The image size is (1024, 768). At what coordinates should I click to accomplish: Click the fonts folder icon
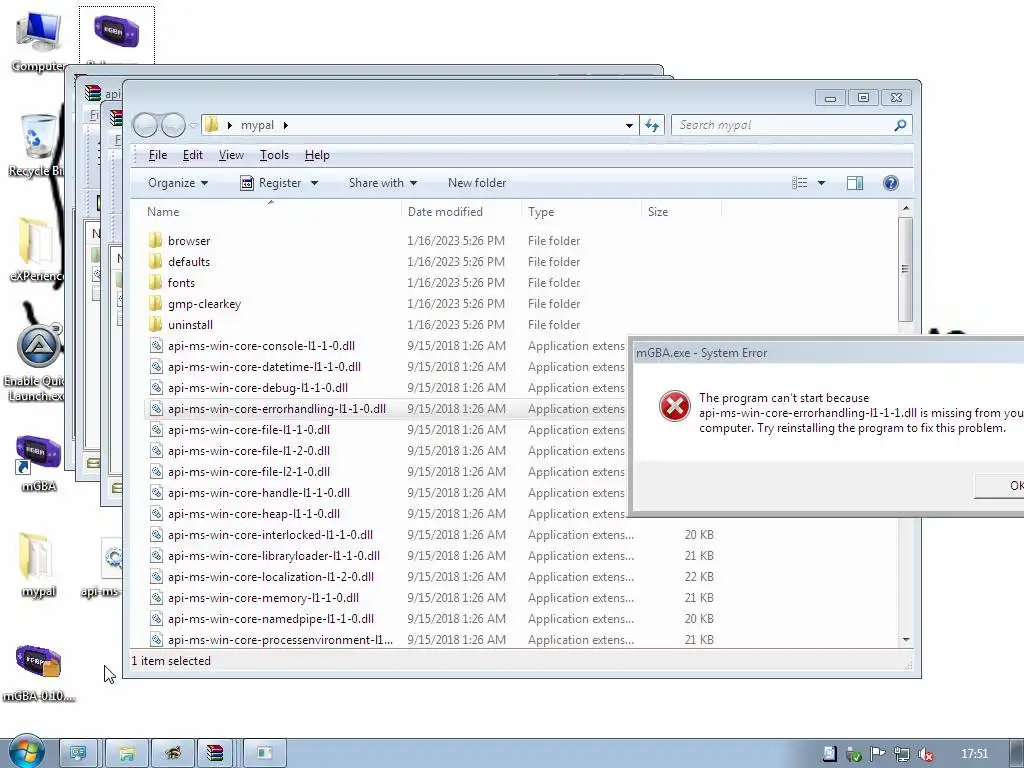tap(155, 282)
